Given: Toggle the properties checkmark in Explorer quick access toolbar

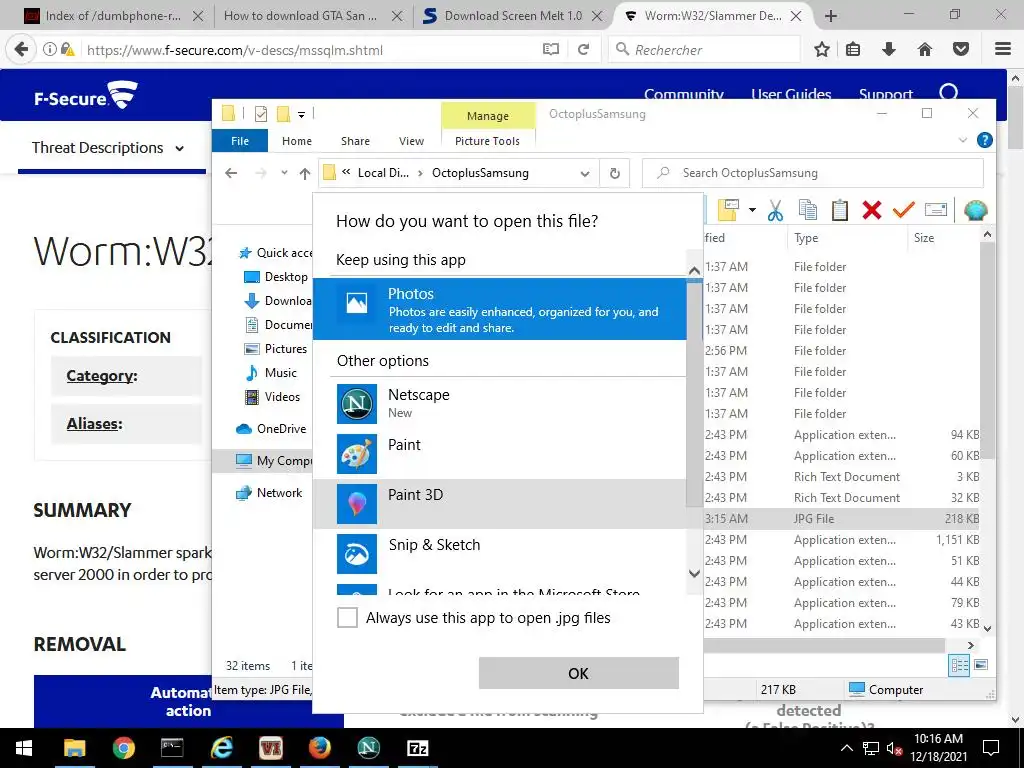Looking at the screenshot, I should pos(261,114).
